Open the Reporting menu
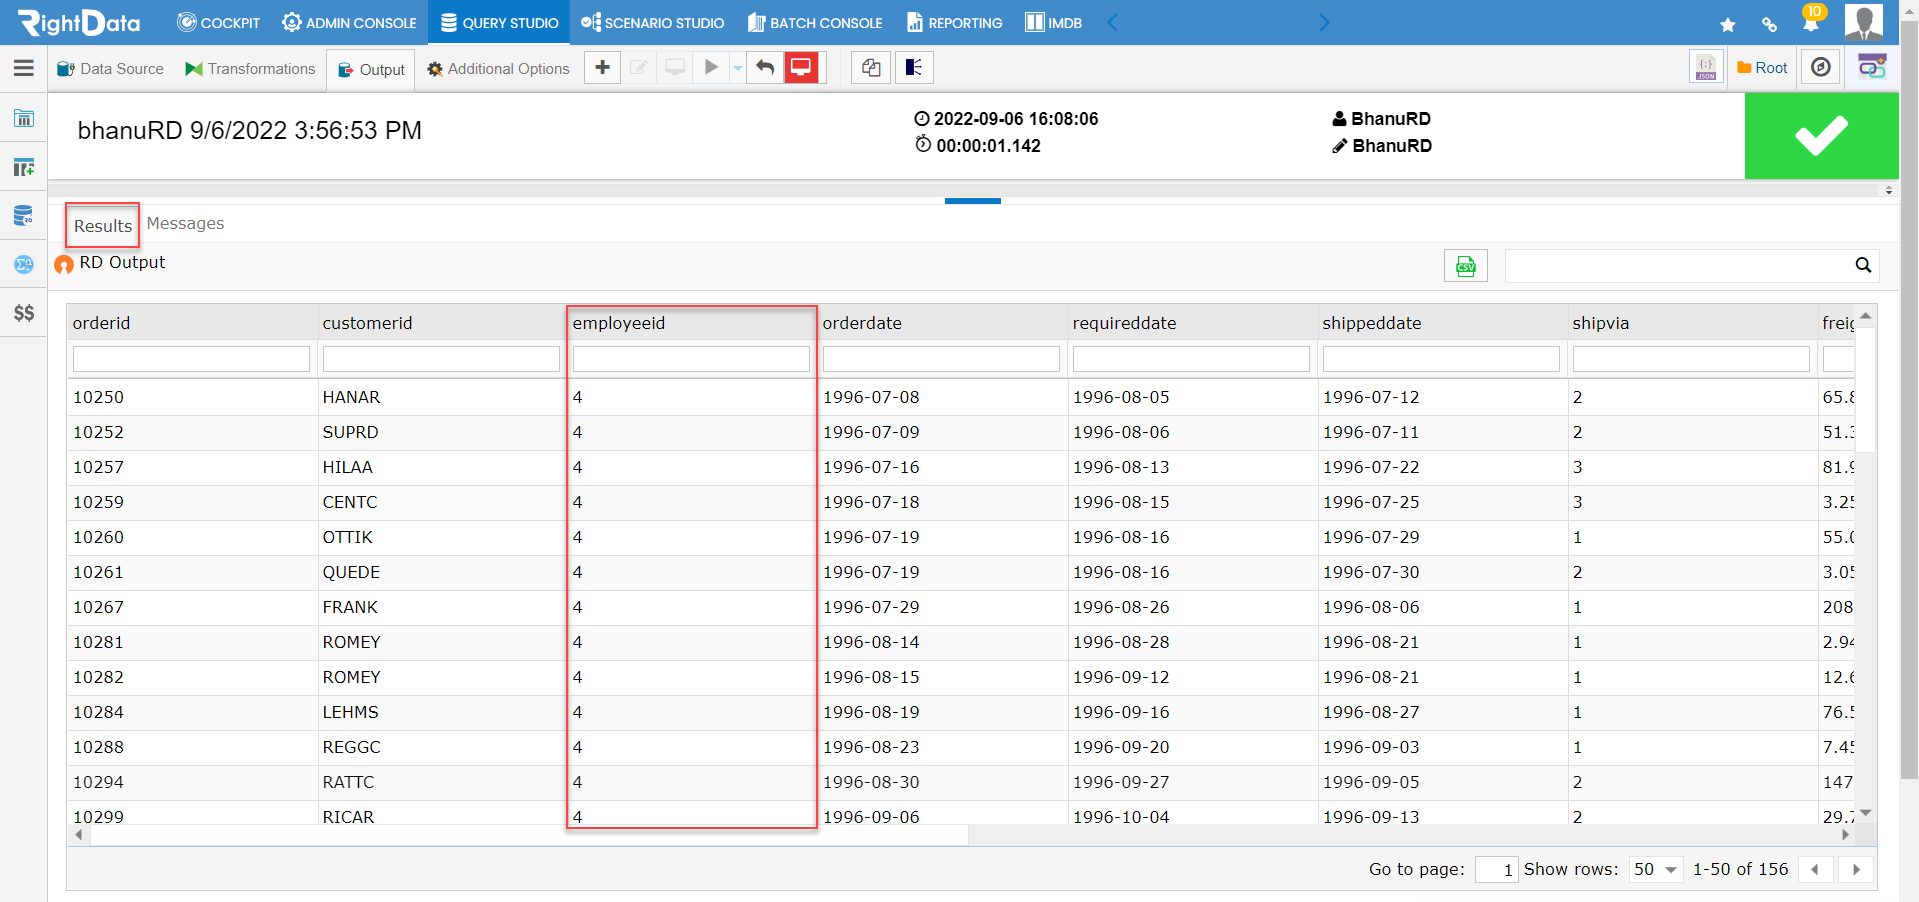The height and width of the screenshot is (902, 1919). pos(954,22)
